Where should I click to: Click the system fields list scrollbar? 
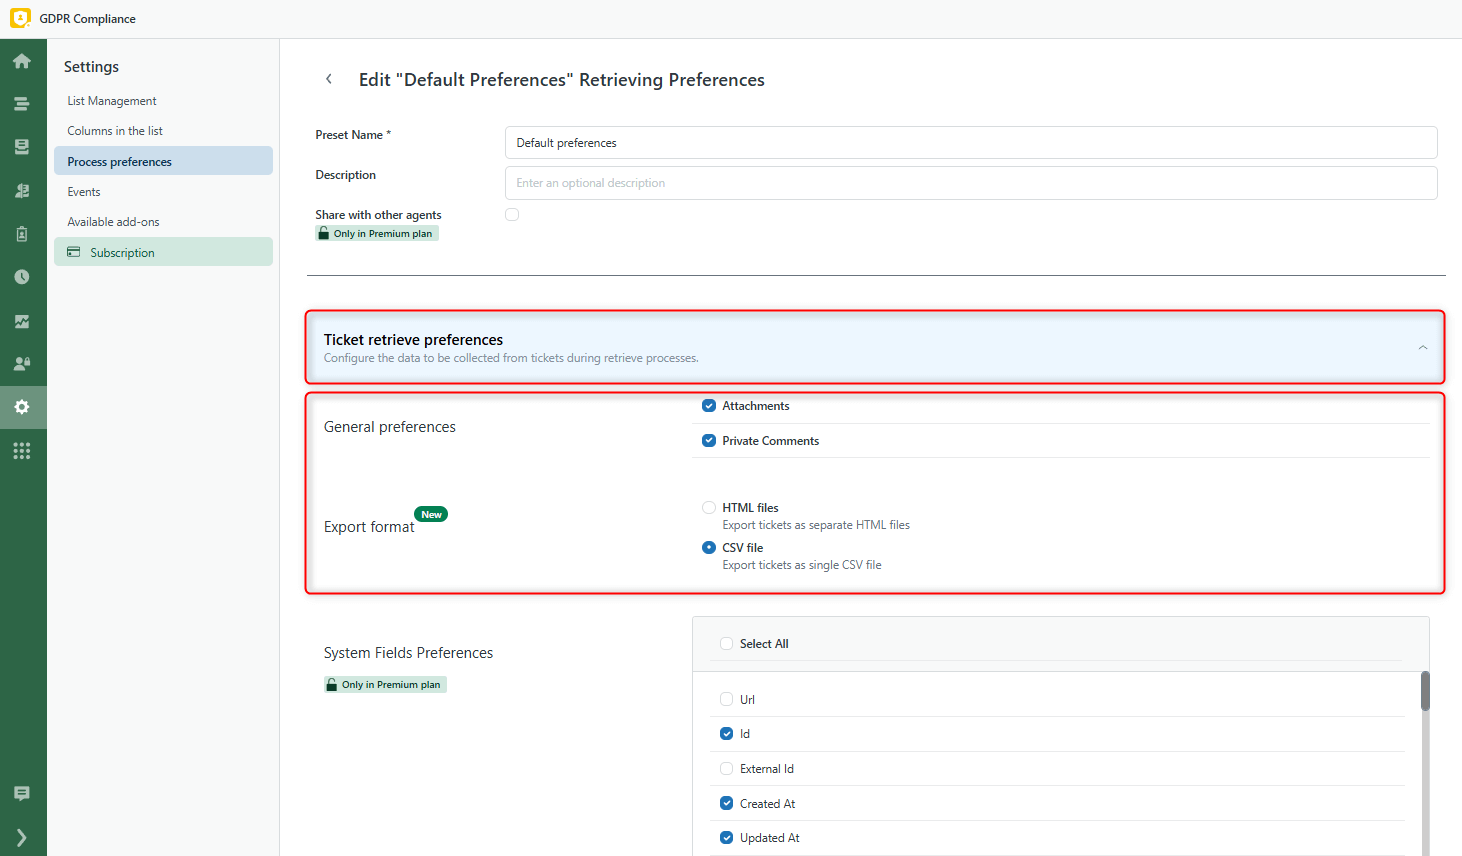click(1425, 691)
